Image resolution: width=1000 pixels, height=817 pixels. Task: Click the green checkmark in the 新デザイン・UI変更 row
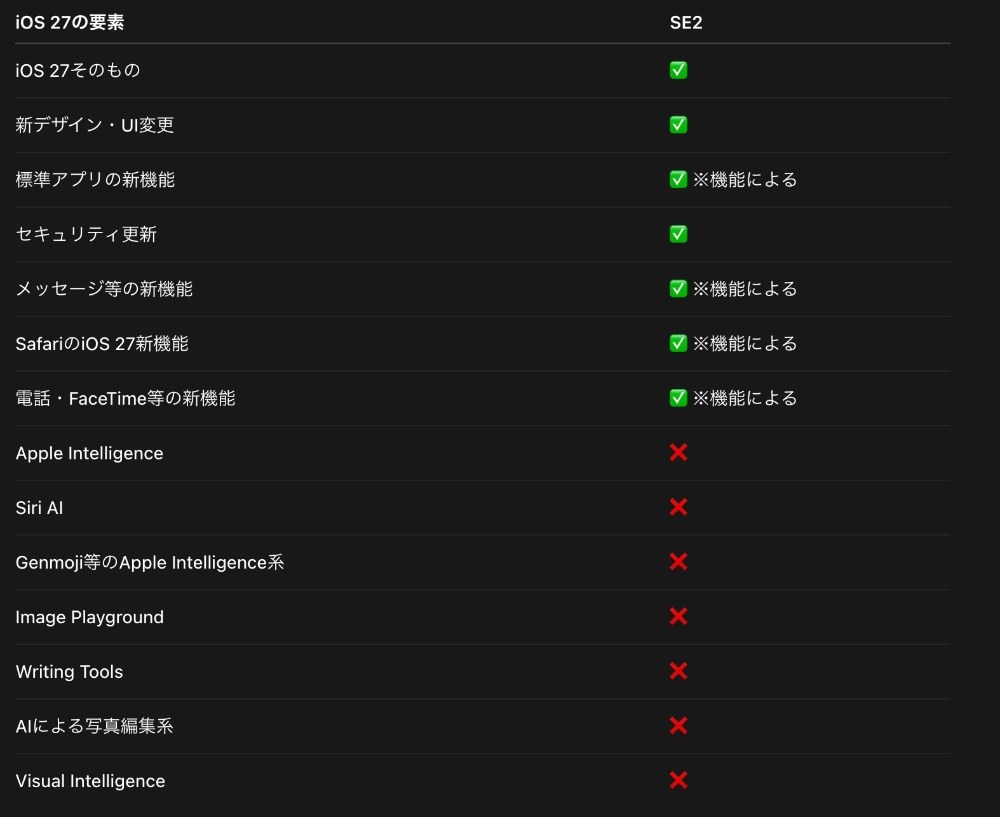coord(678,124)
